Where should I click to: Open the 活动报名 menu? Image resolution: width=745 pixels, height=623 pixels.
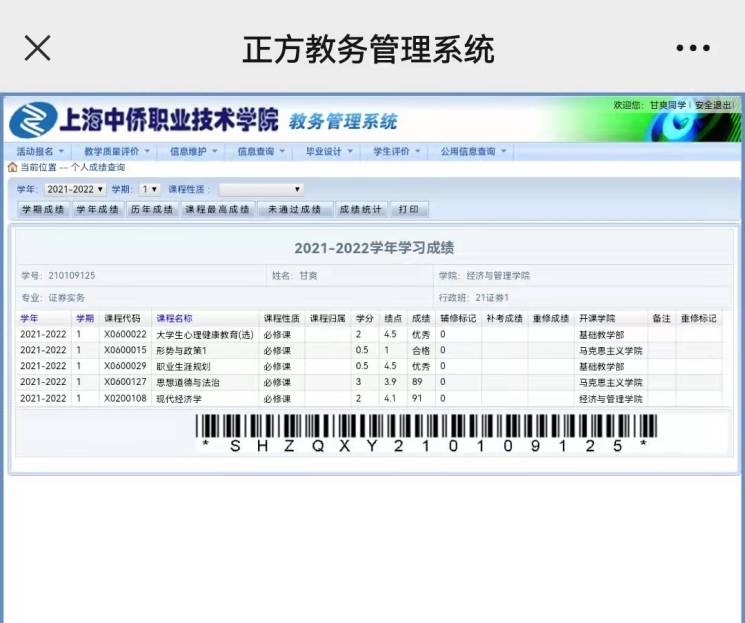pos(40,152)
